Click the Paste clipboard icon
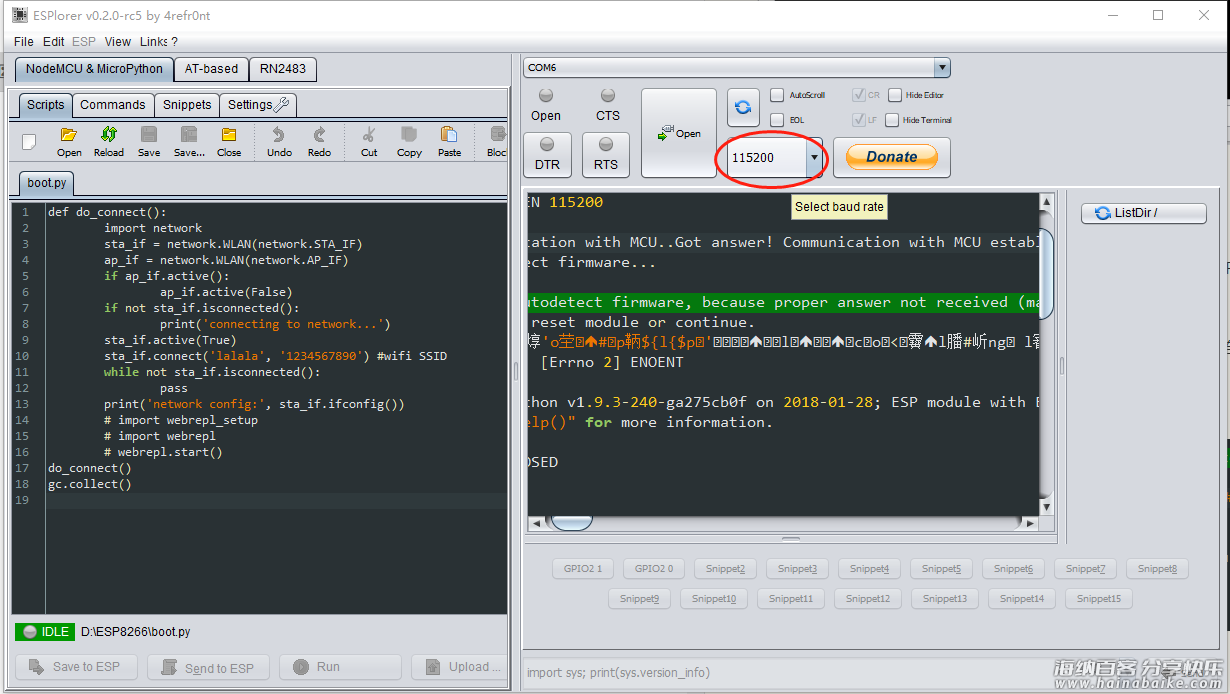 [x=449, y=141]
